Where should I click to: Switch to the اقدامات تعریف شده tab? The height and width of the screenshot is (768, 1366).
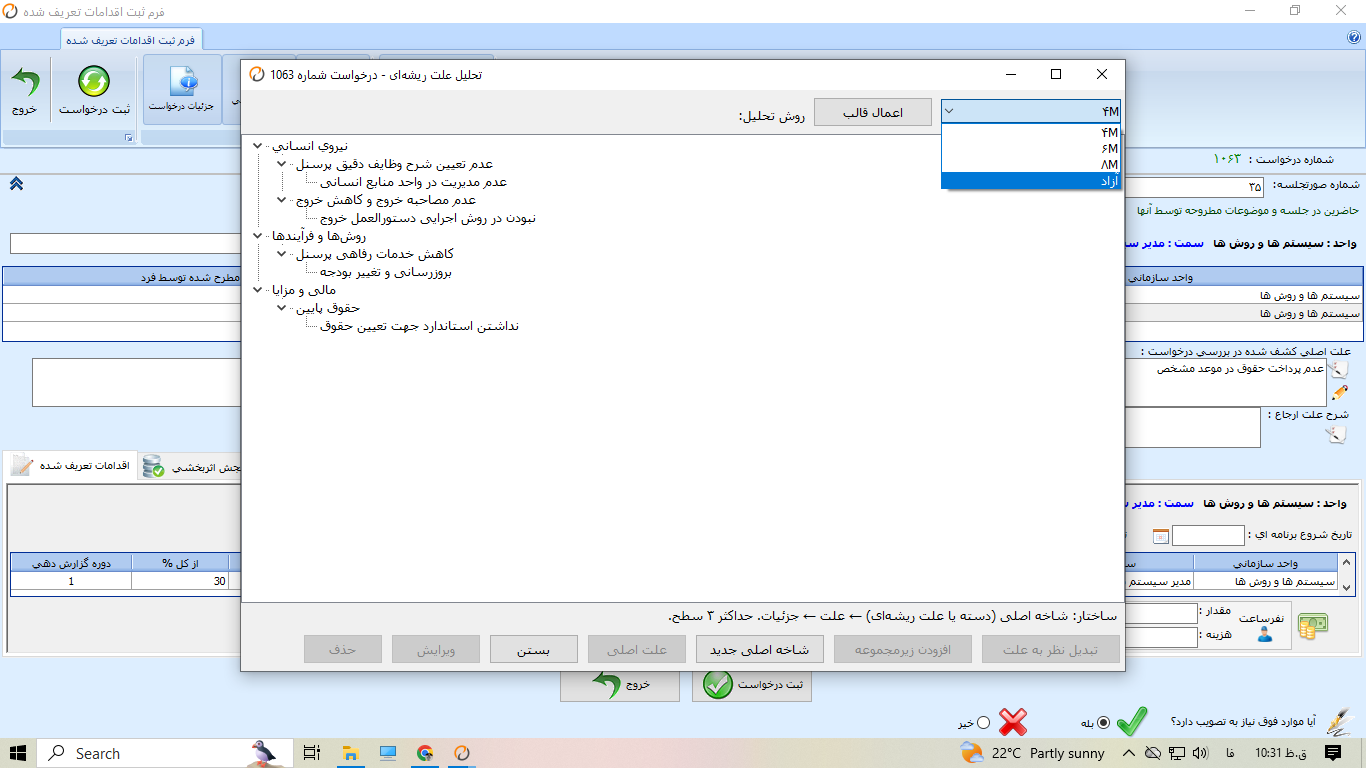70,466
